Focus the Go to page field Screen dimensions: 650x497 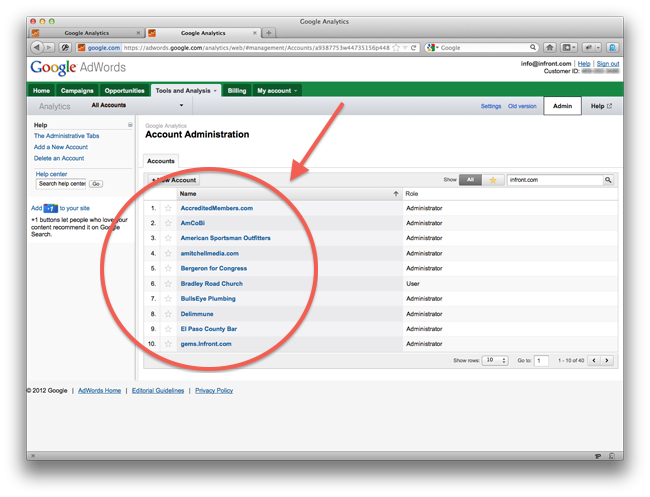[541, 360]
